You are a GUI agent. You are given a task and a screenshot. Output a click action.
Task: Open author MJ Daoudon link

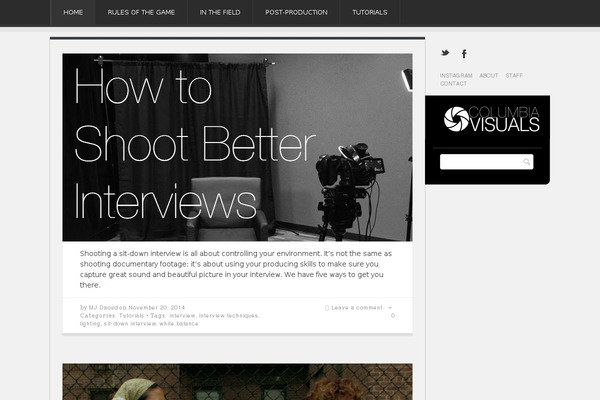point(105,307)
